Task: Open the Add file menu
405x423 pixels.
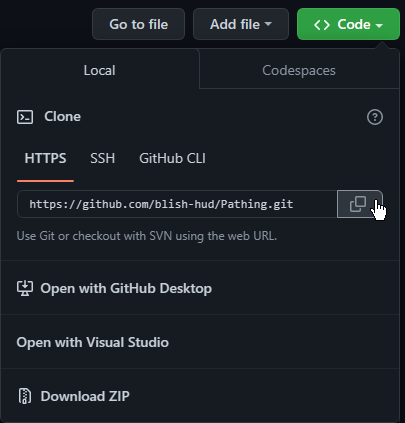Action: pyautogui.click(x=241, y=24)
